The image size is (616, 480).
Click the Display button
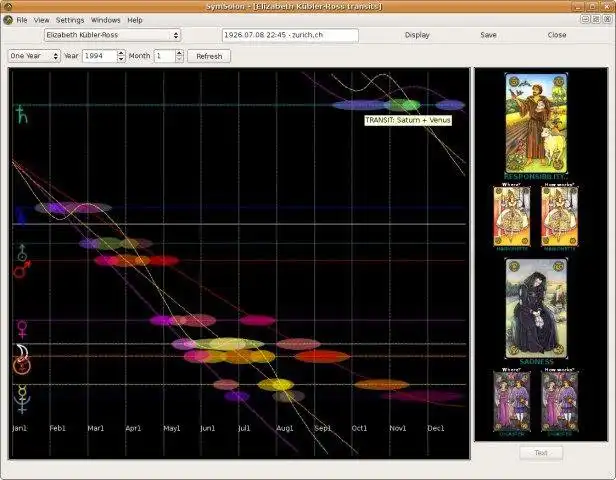click(418, 35)
